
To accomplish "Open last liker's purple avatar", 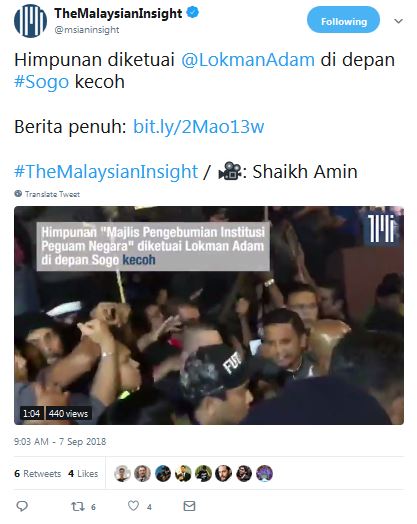I will click(x=264, y=474).
